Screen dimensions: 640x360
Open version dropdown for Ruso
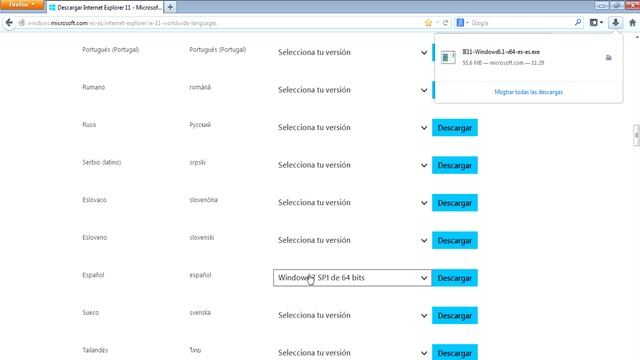coord(352,127)
